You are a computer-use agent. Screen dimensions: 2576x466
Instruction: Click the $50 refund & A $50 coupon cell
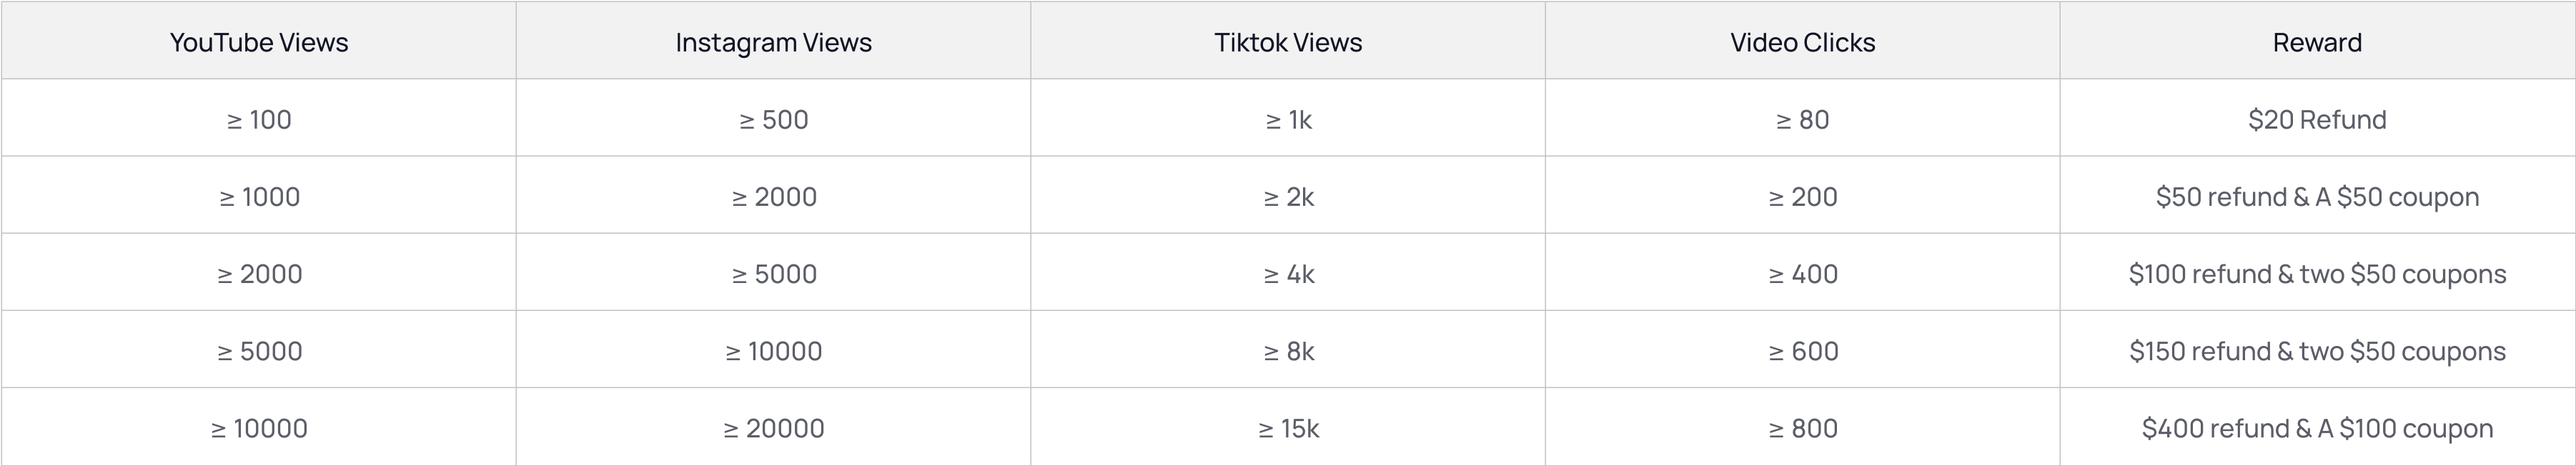(2317, 195)
